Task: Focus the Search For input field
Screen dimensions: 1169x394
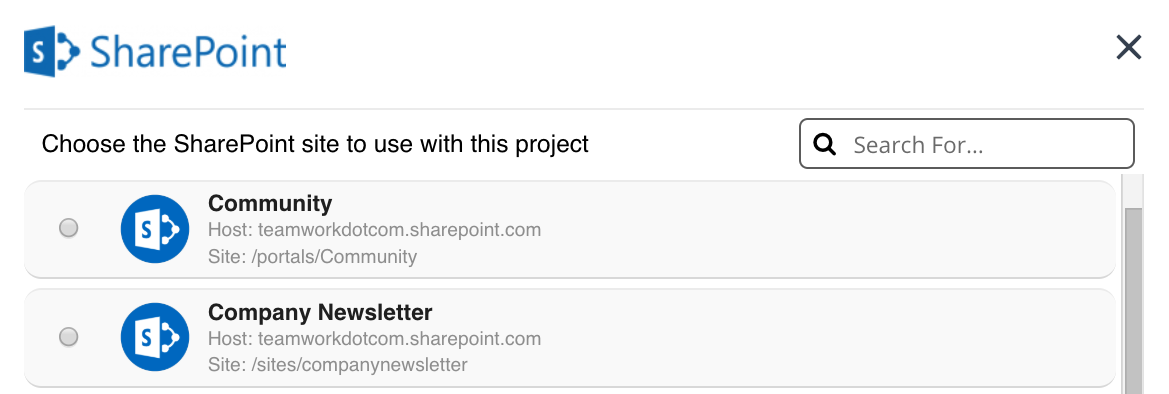Action: (967, 143)
